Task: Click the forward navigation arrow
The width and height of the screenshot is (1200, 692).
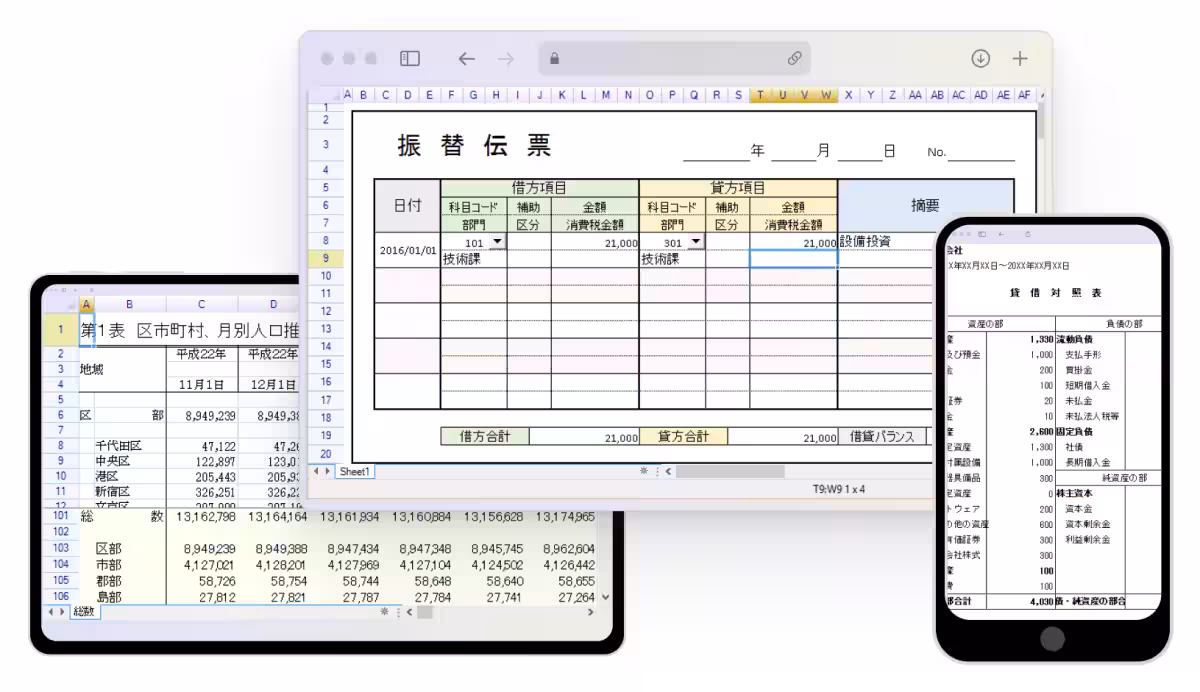Action: click(505, 59)
